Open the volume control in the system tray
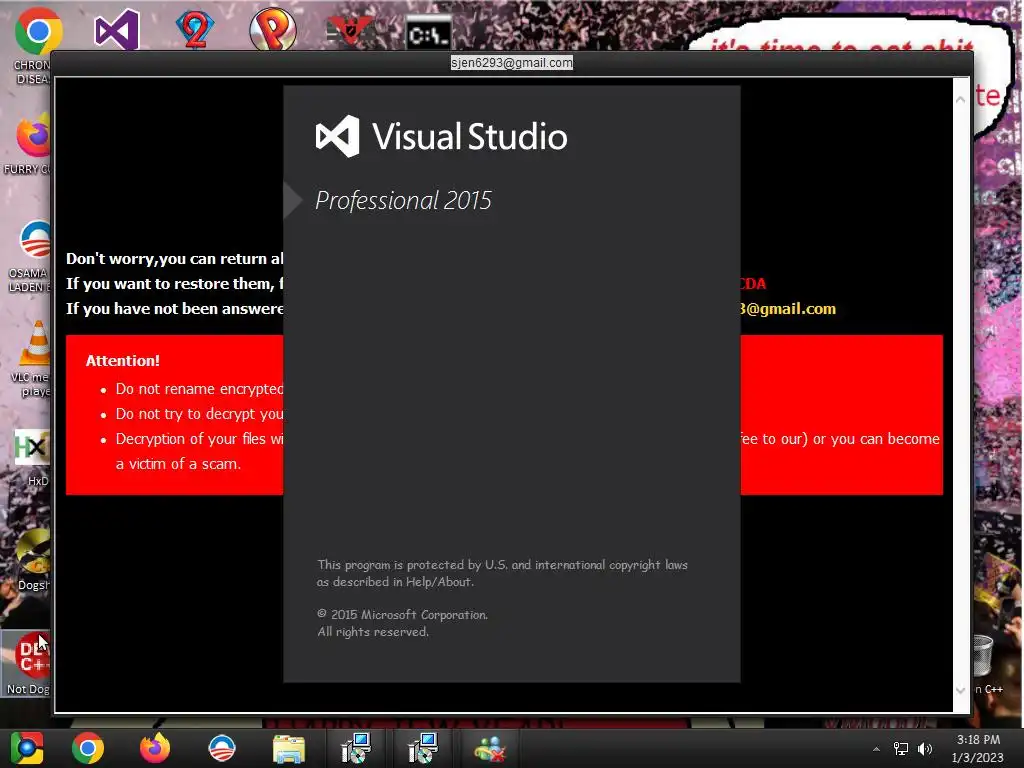The width and height of the screenshot is (1024, 768). [925, 749]
